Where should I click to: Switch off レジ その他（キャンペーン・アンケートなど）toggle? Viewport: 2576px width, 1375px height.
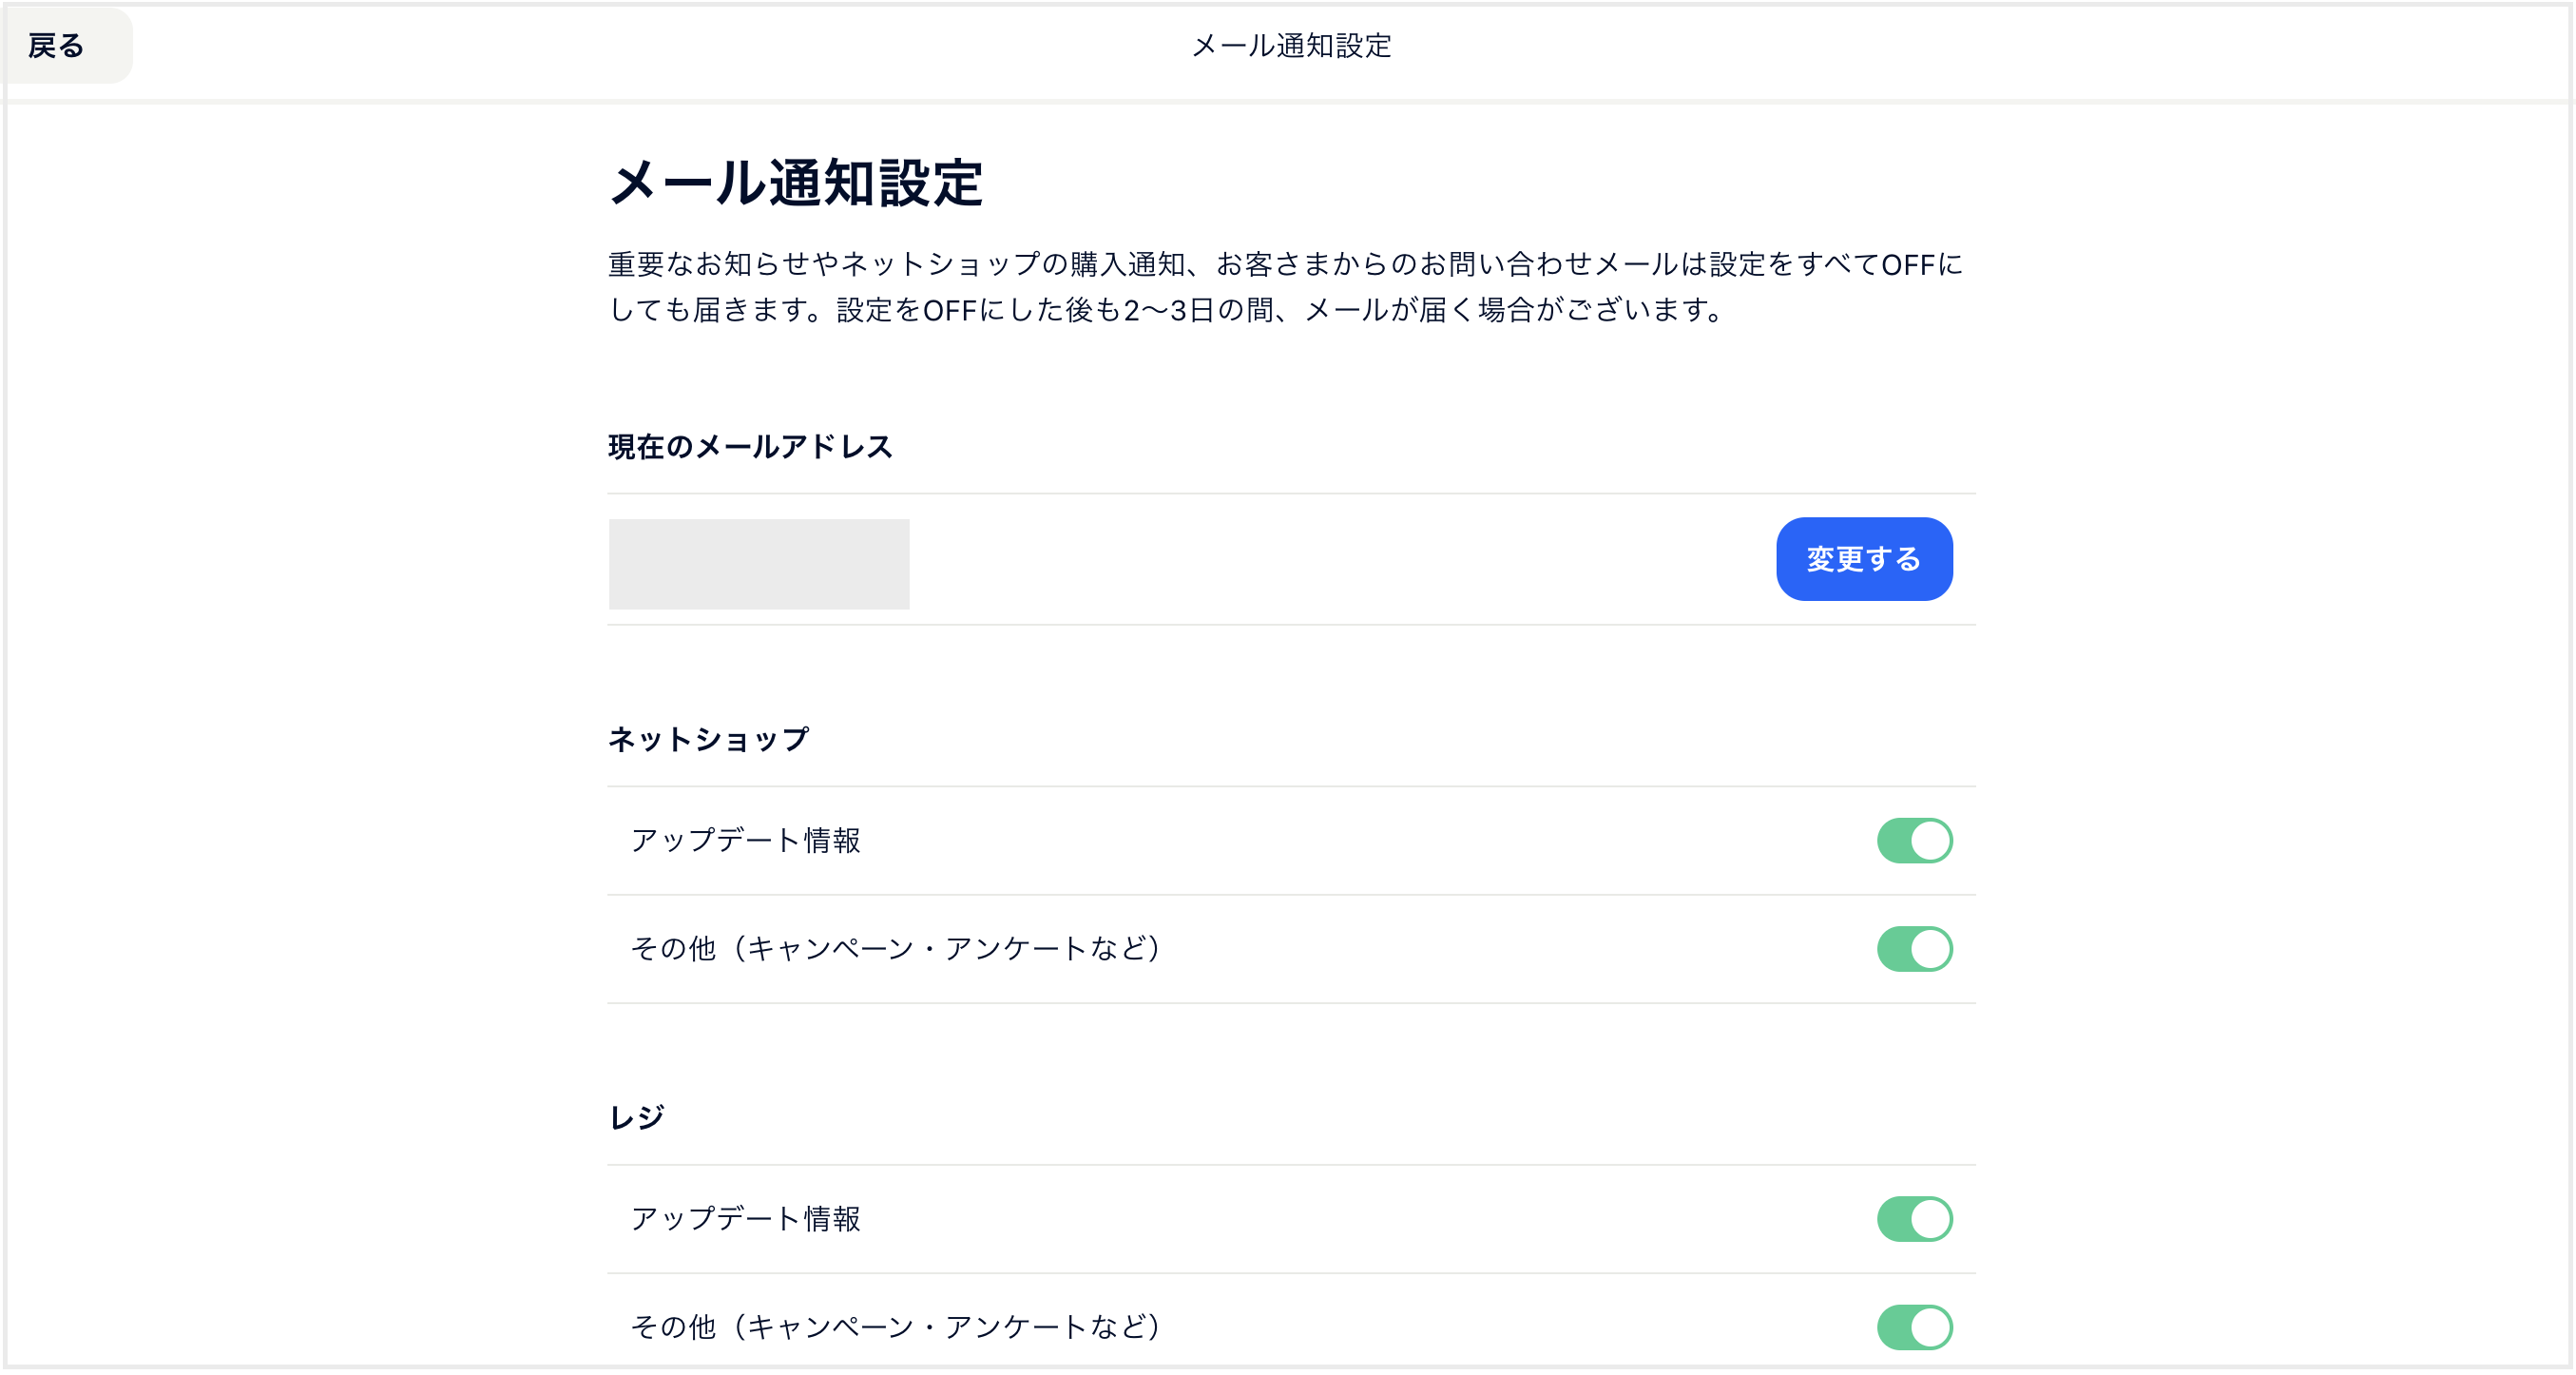pyautogui.click(x=1914, y=1327)
